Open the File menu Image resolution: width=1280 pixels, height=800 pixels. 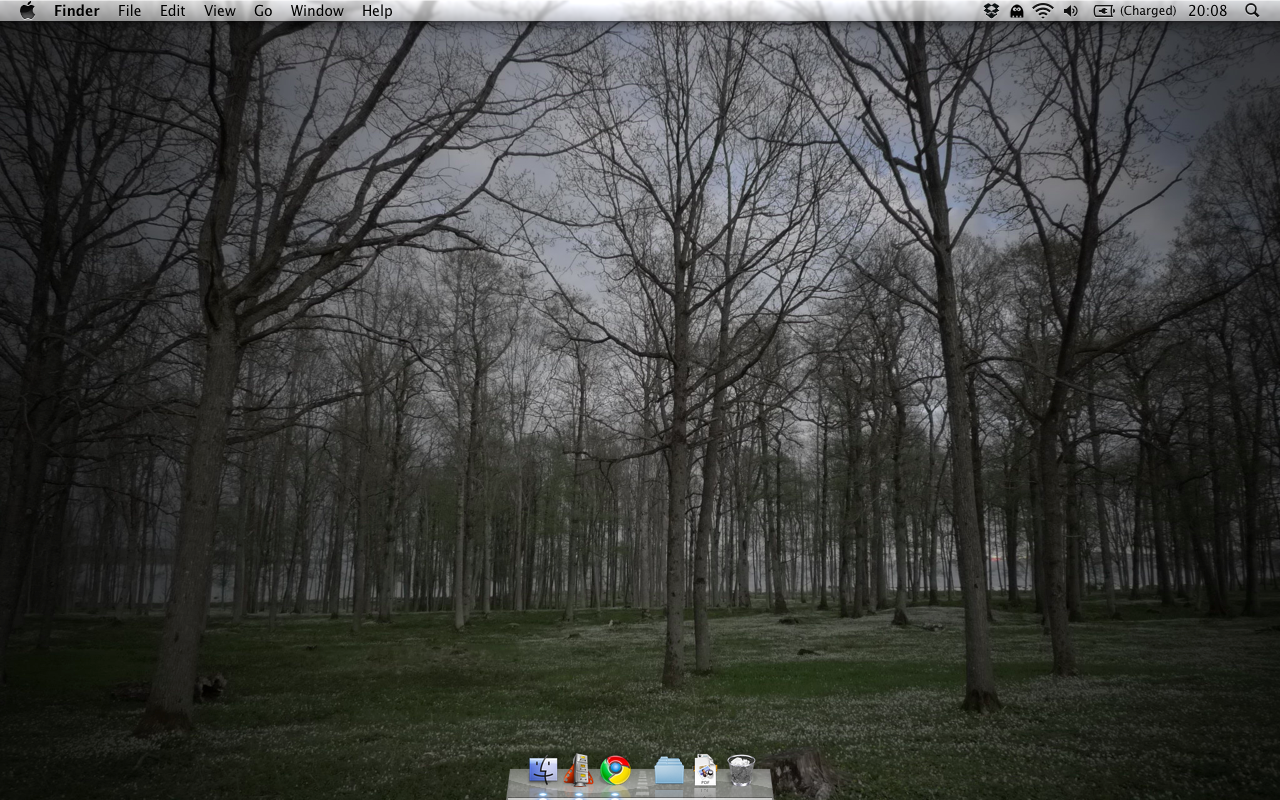coord(129,11)
